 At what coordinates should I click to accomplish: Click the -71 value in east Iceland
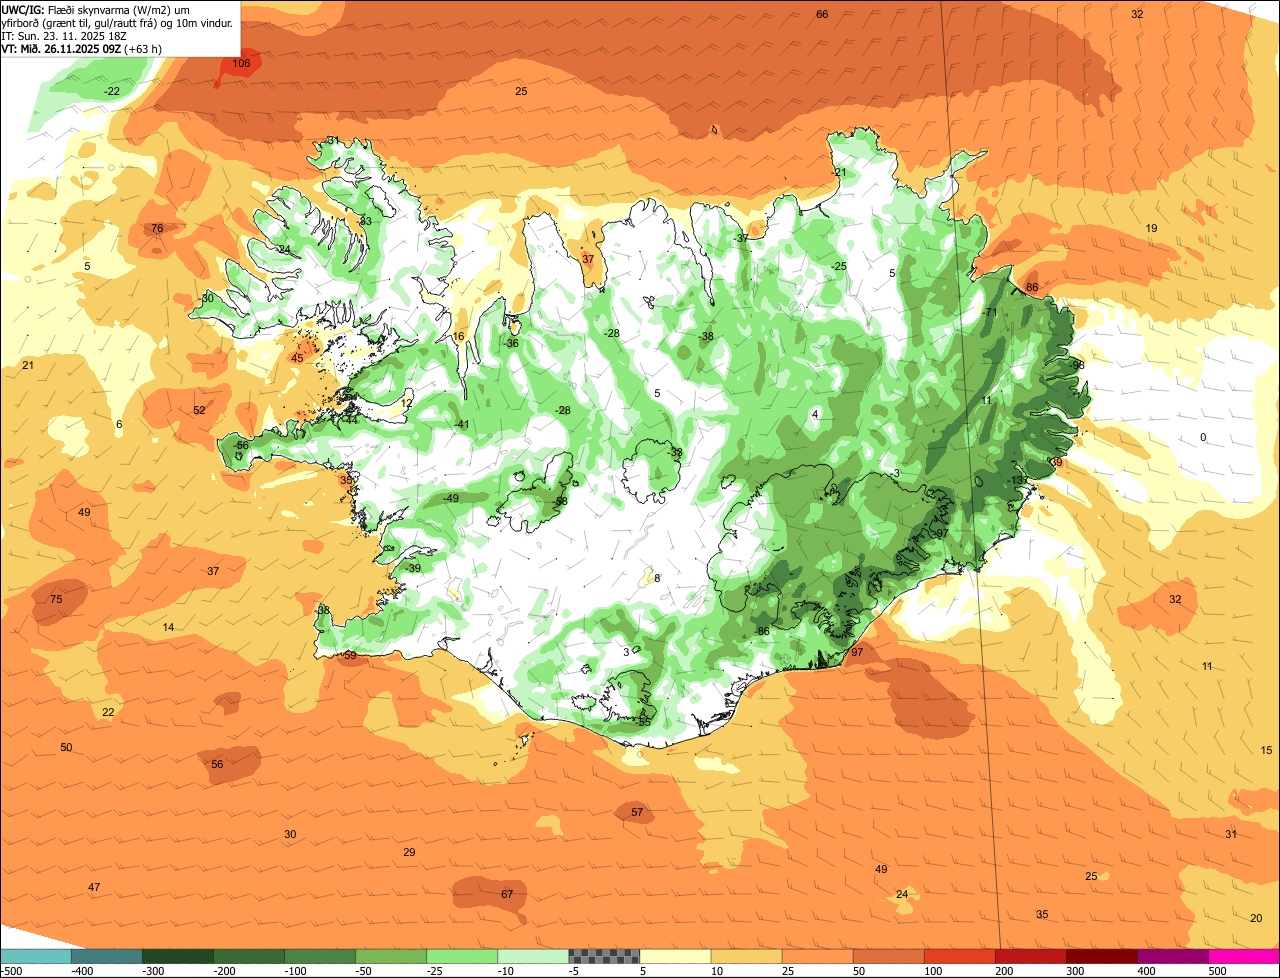click(990, 312)
